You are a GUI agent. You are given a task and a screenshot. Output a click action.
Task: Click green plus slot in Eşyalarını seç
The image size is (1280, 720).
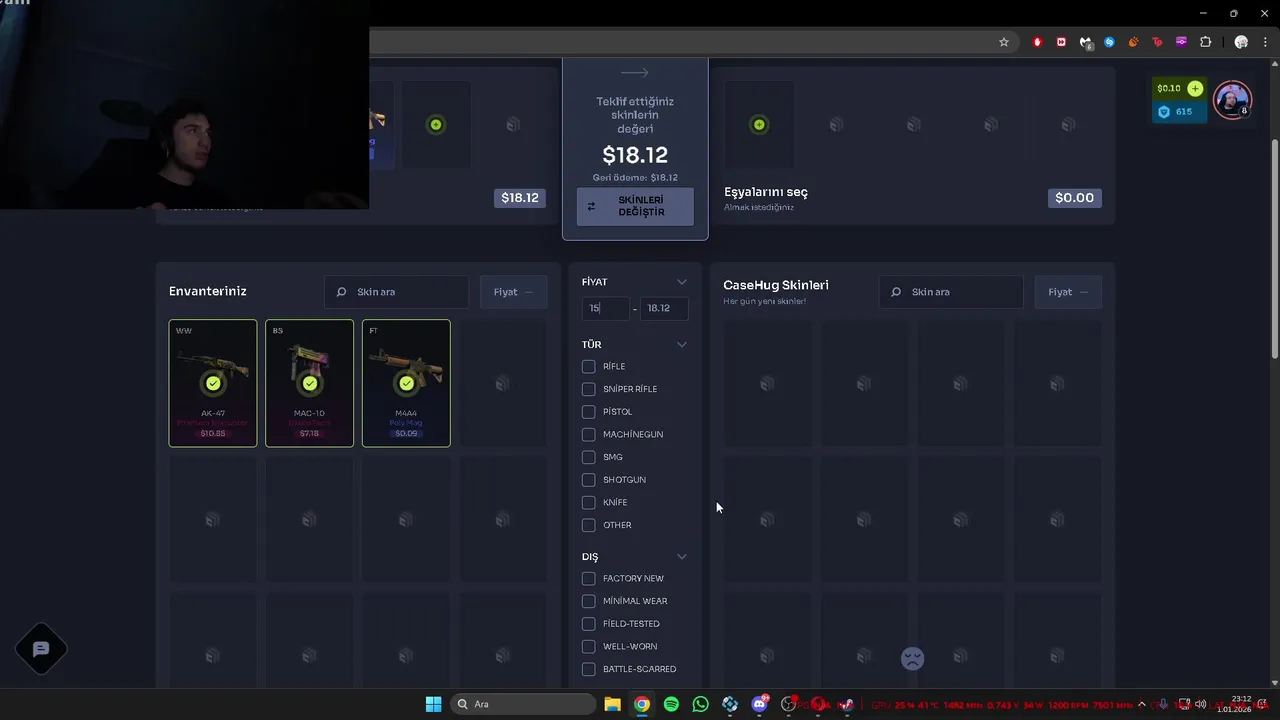759,125
